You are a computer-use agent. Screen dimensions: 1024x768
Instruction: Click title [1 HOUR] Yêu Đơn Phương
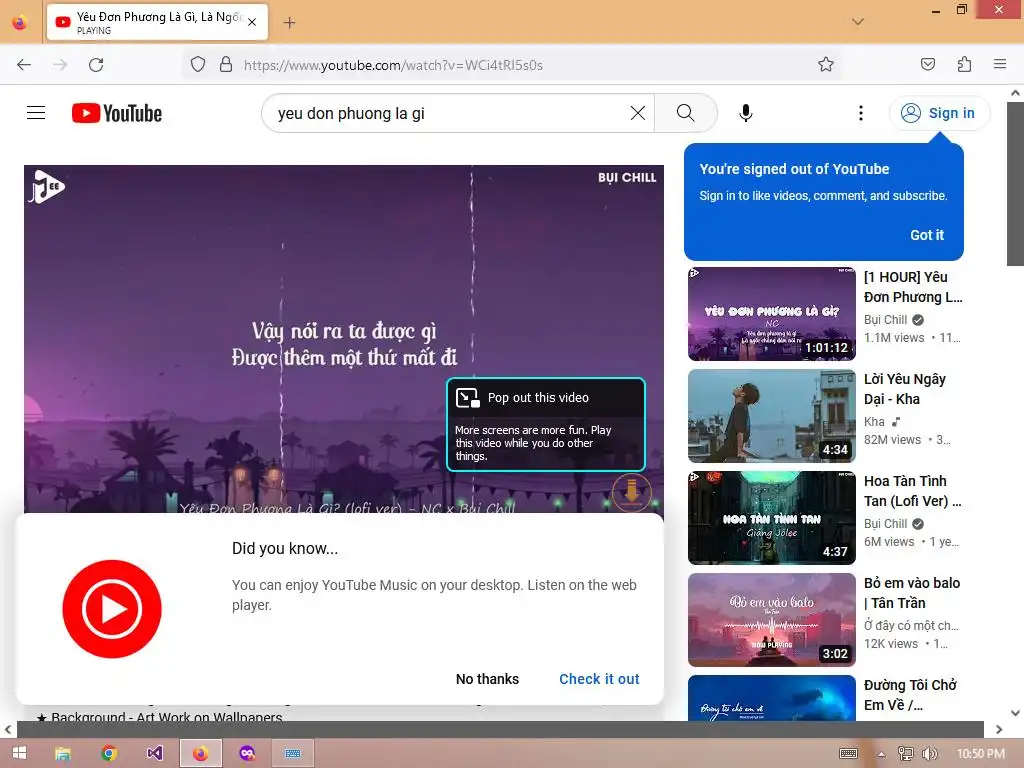coord(913,287)
